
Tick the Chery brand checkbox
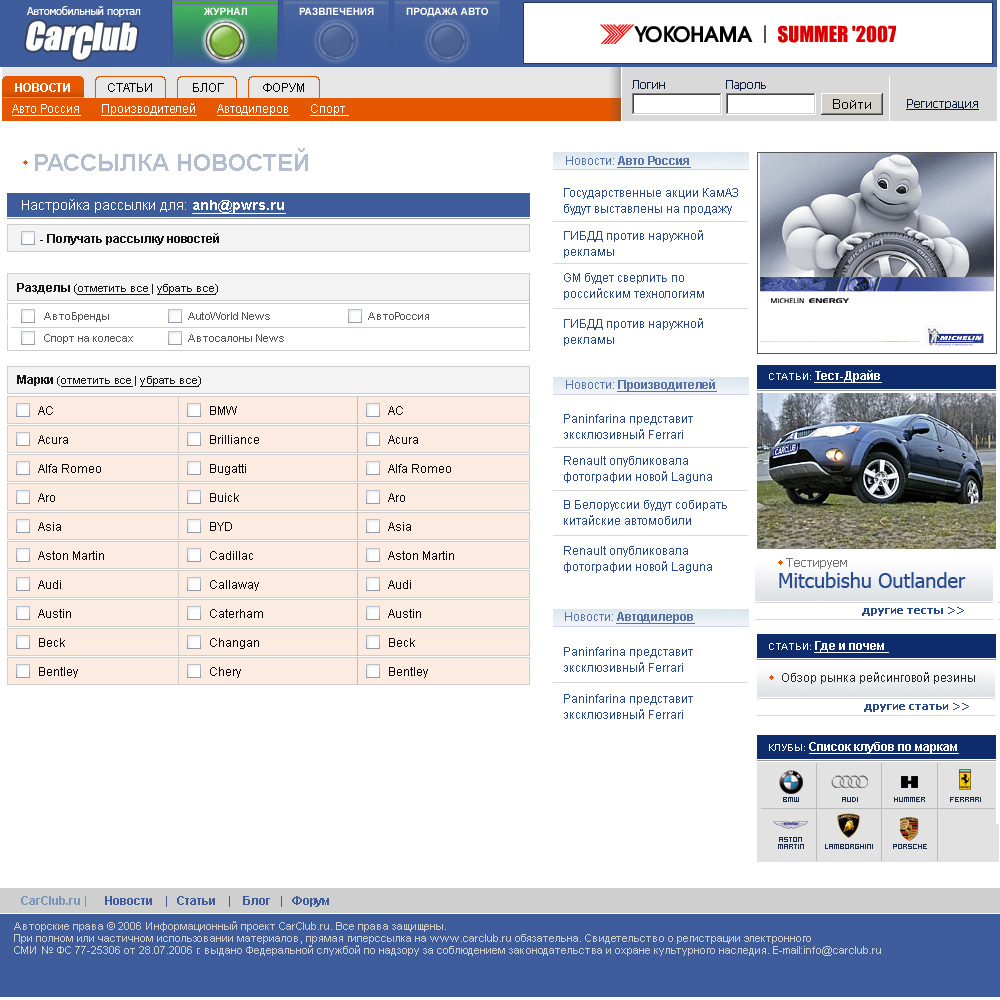tap(194, 671)
